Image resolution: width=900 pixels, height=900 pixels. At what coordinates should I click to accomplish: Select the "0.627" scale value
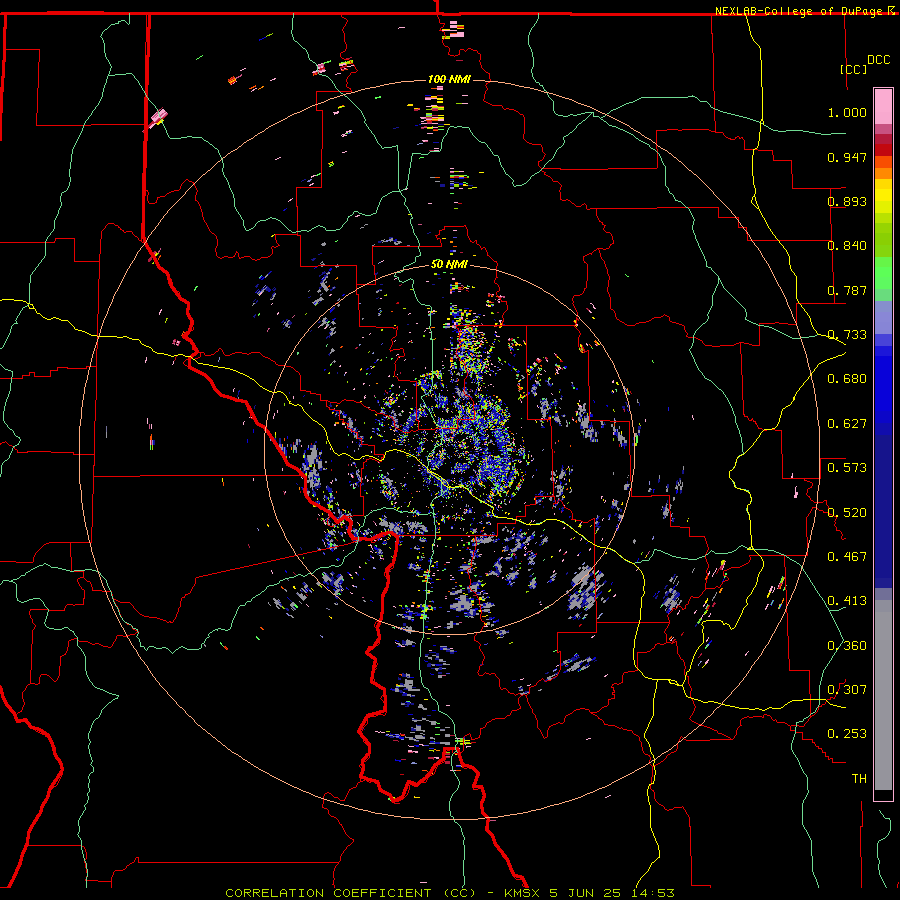(x=847, y=424)
